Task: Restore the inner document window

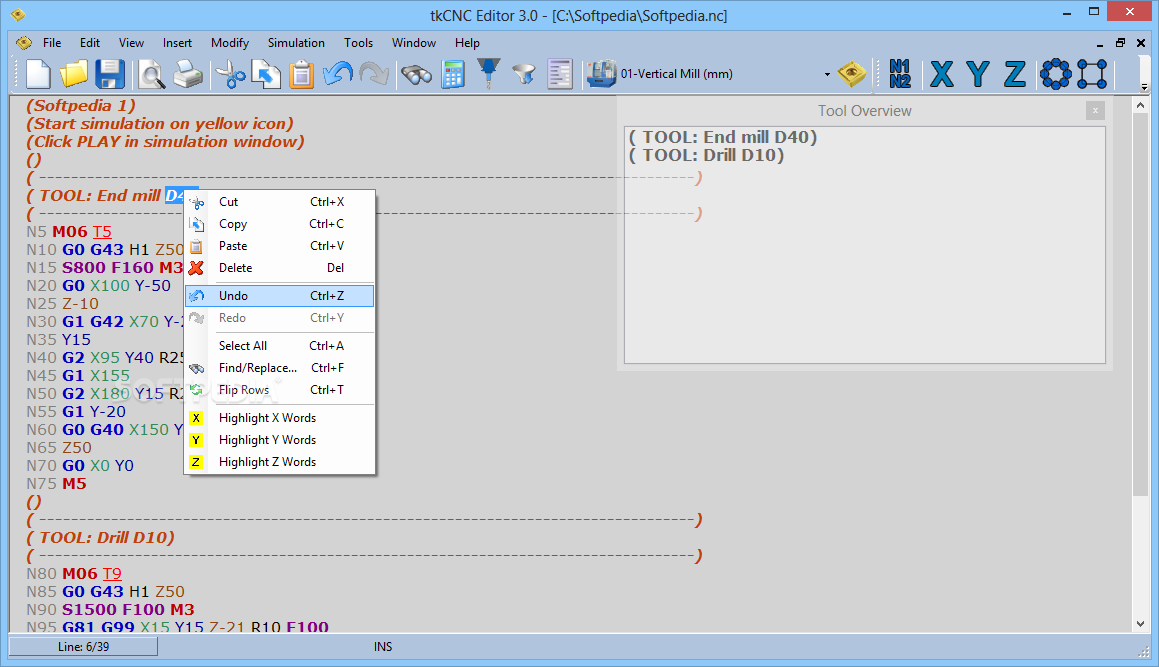Action: 1121,43
